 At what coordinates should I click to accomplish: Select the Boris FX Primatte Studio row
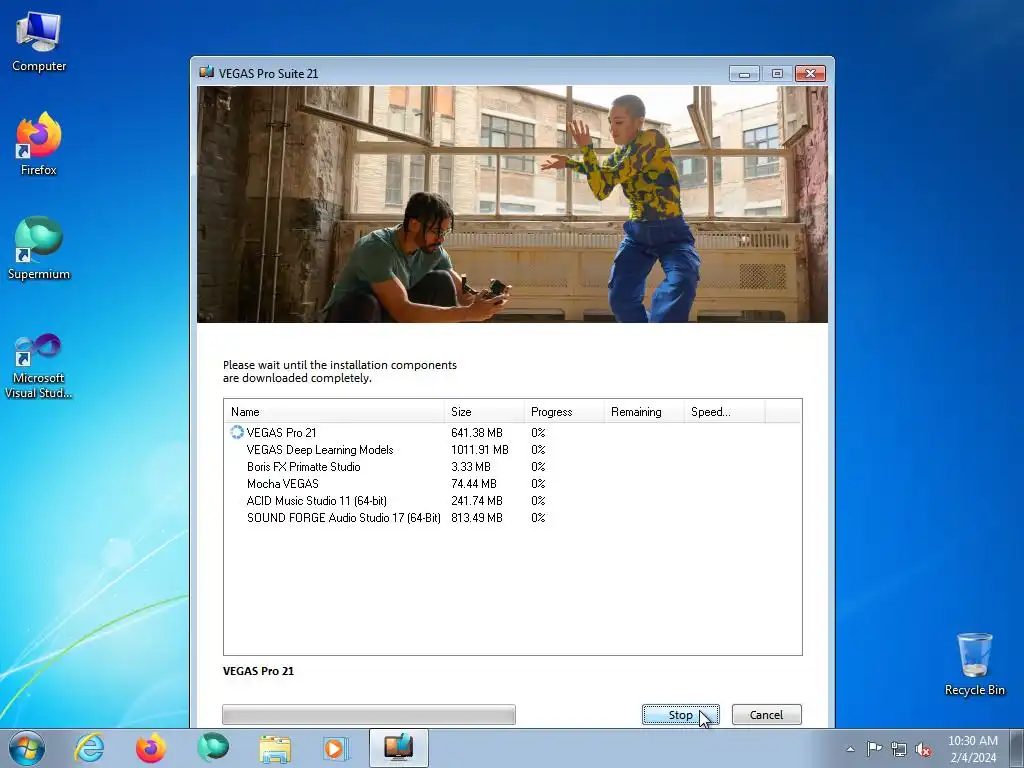click(512, 466)
